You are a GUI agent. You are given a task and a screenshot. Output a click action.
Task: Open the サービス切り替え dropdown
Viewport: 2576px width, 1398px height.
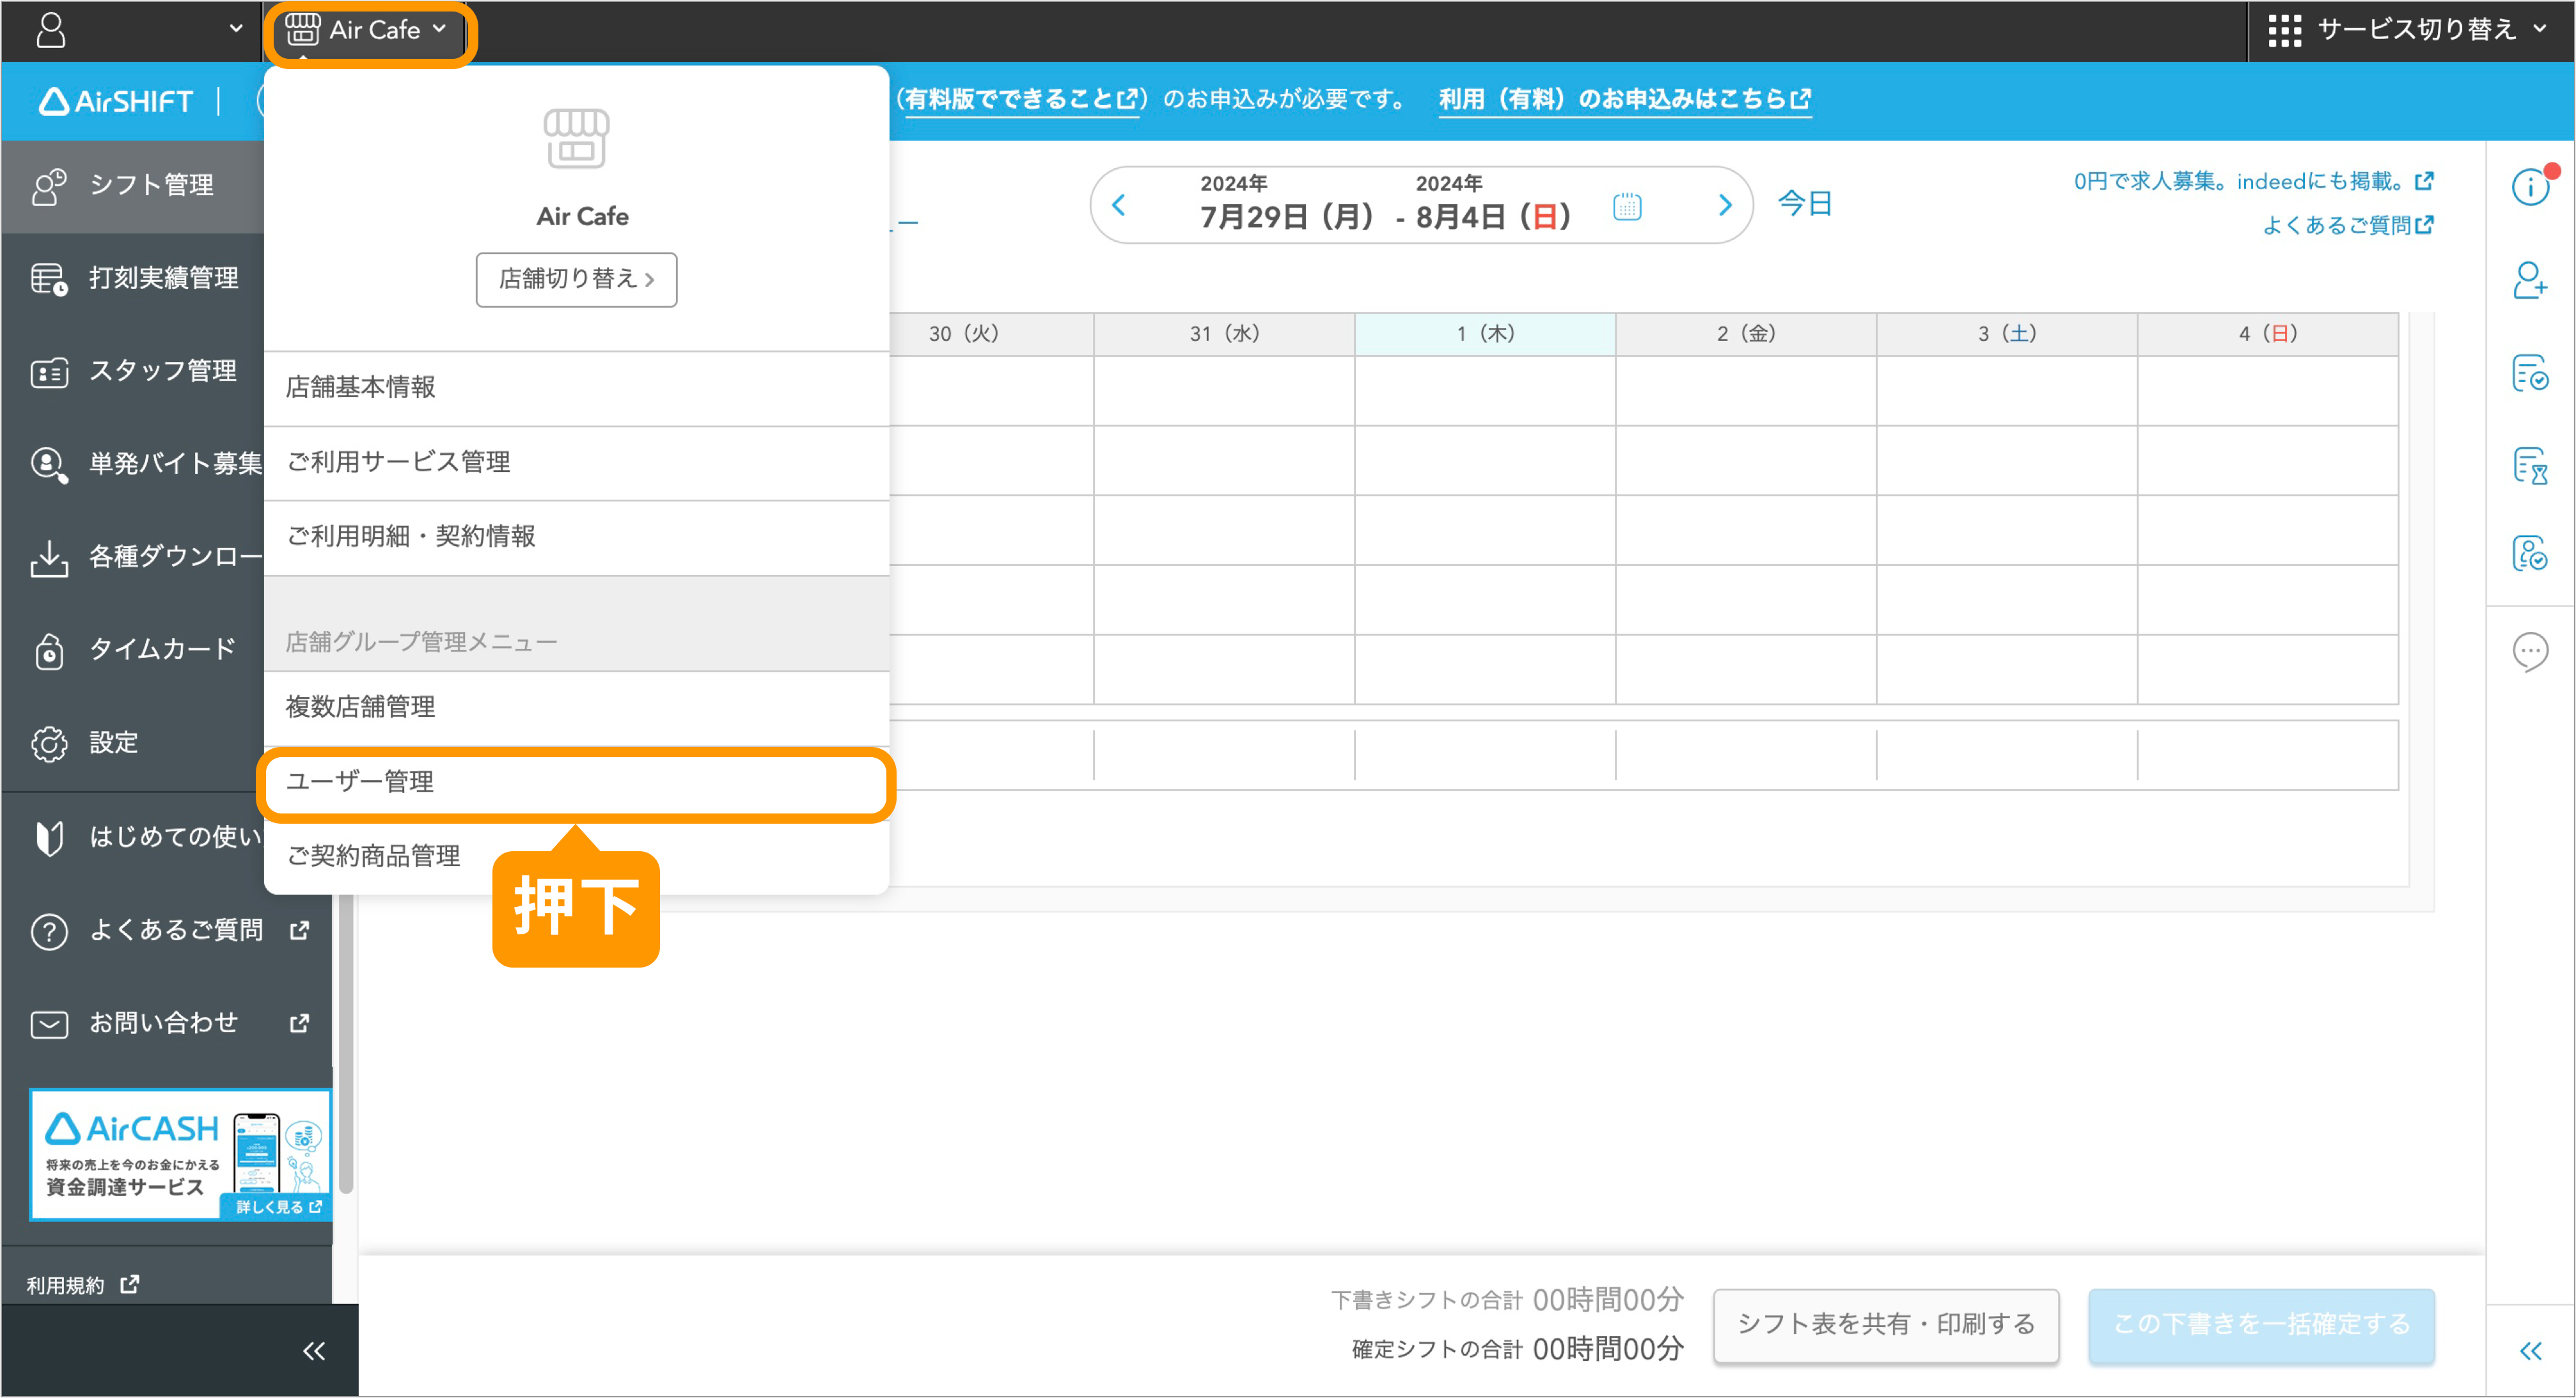coord(2410,30)
